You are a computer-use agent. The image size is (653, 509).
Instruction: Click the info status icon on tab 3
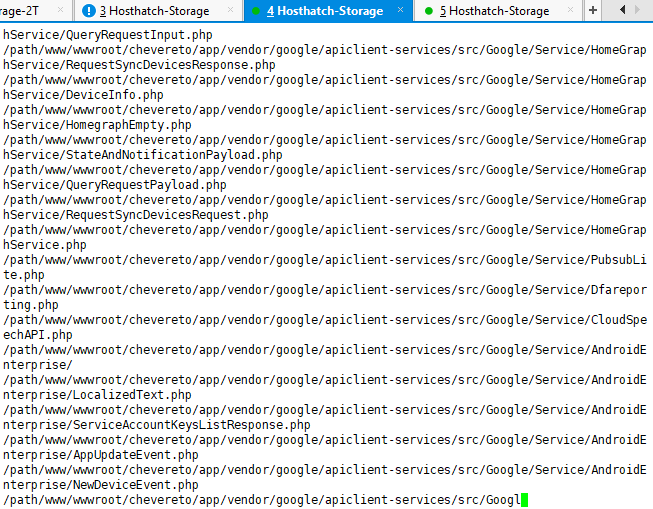pos(89,11)
